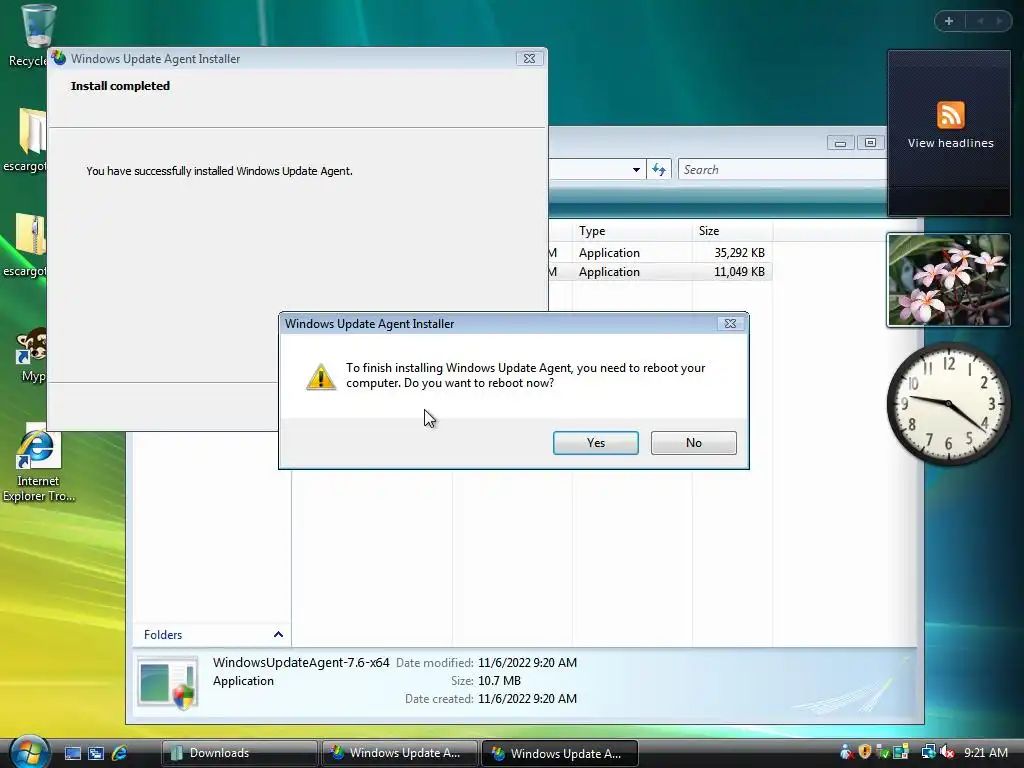
Task: Click Windows Sidebar tray icon
Action: [x=901, y=752]
